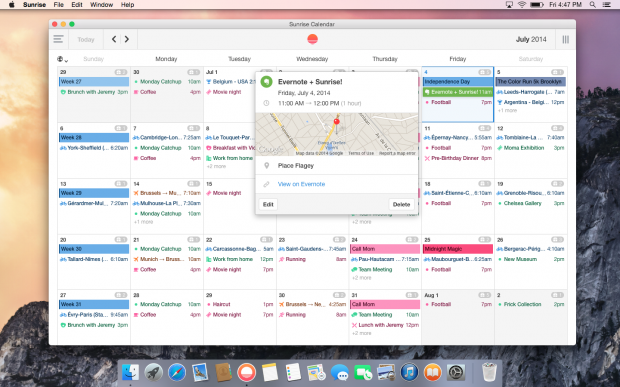This screenshot has height=387, width=620.
Task: Open the Window menu
Action: pos(102,5)
